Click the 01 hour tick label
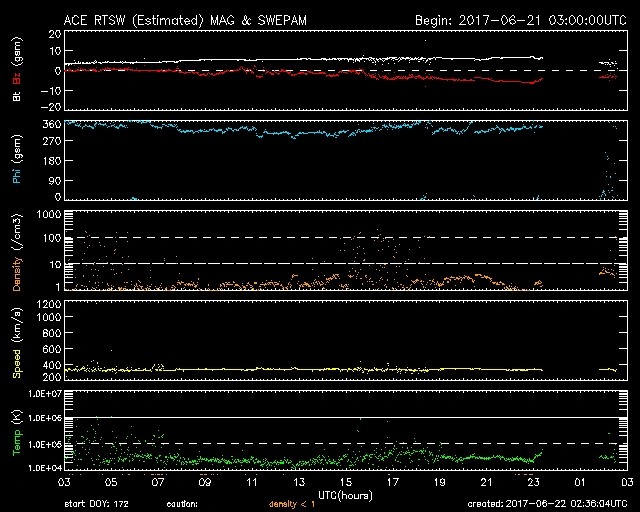 coord(580,482)
